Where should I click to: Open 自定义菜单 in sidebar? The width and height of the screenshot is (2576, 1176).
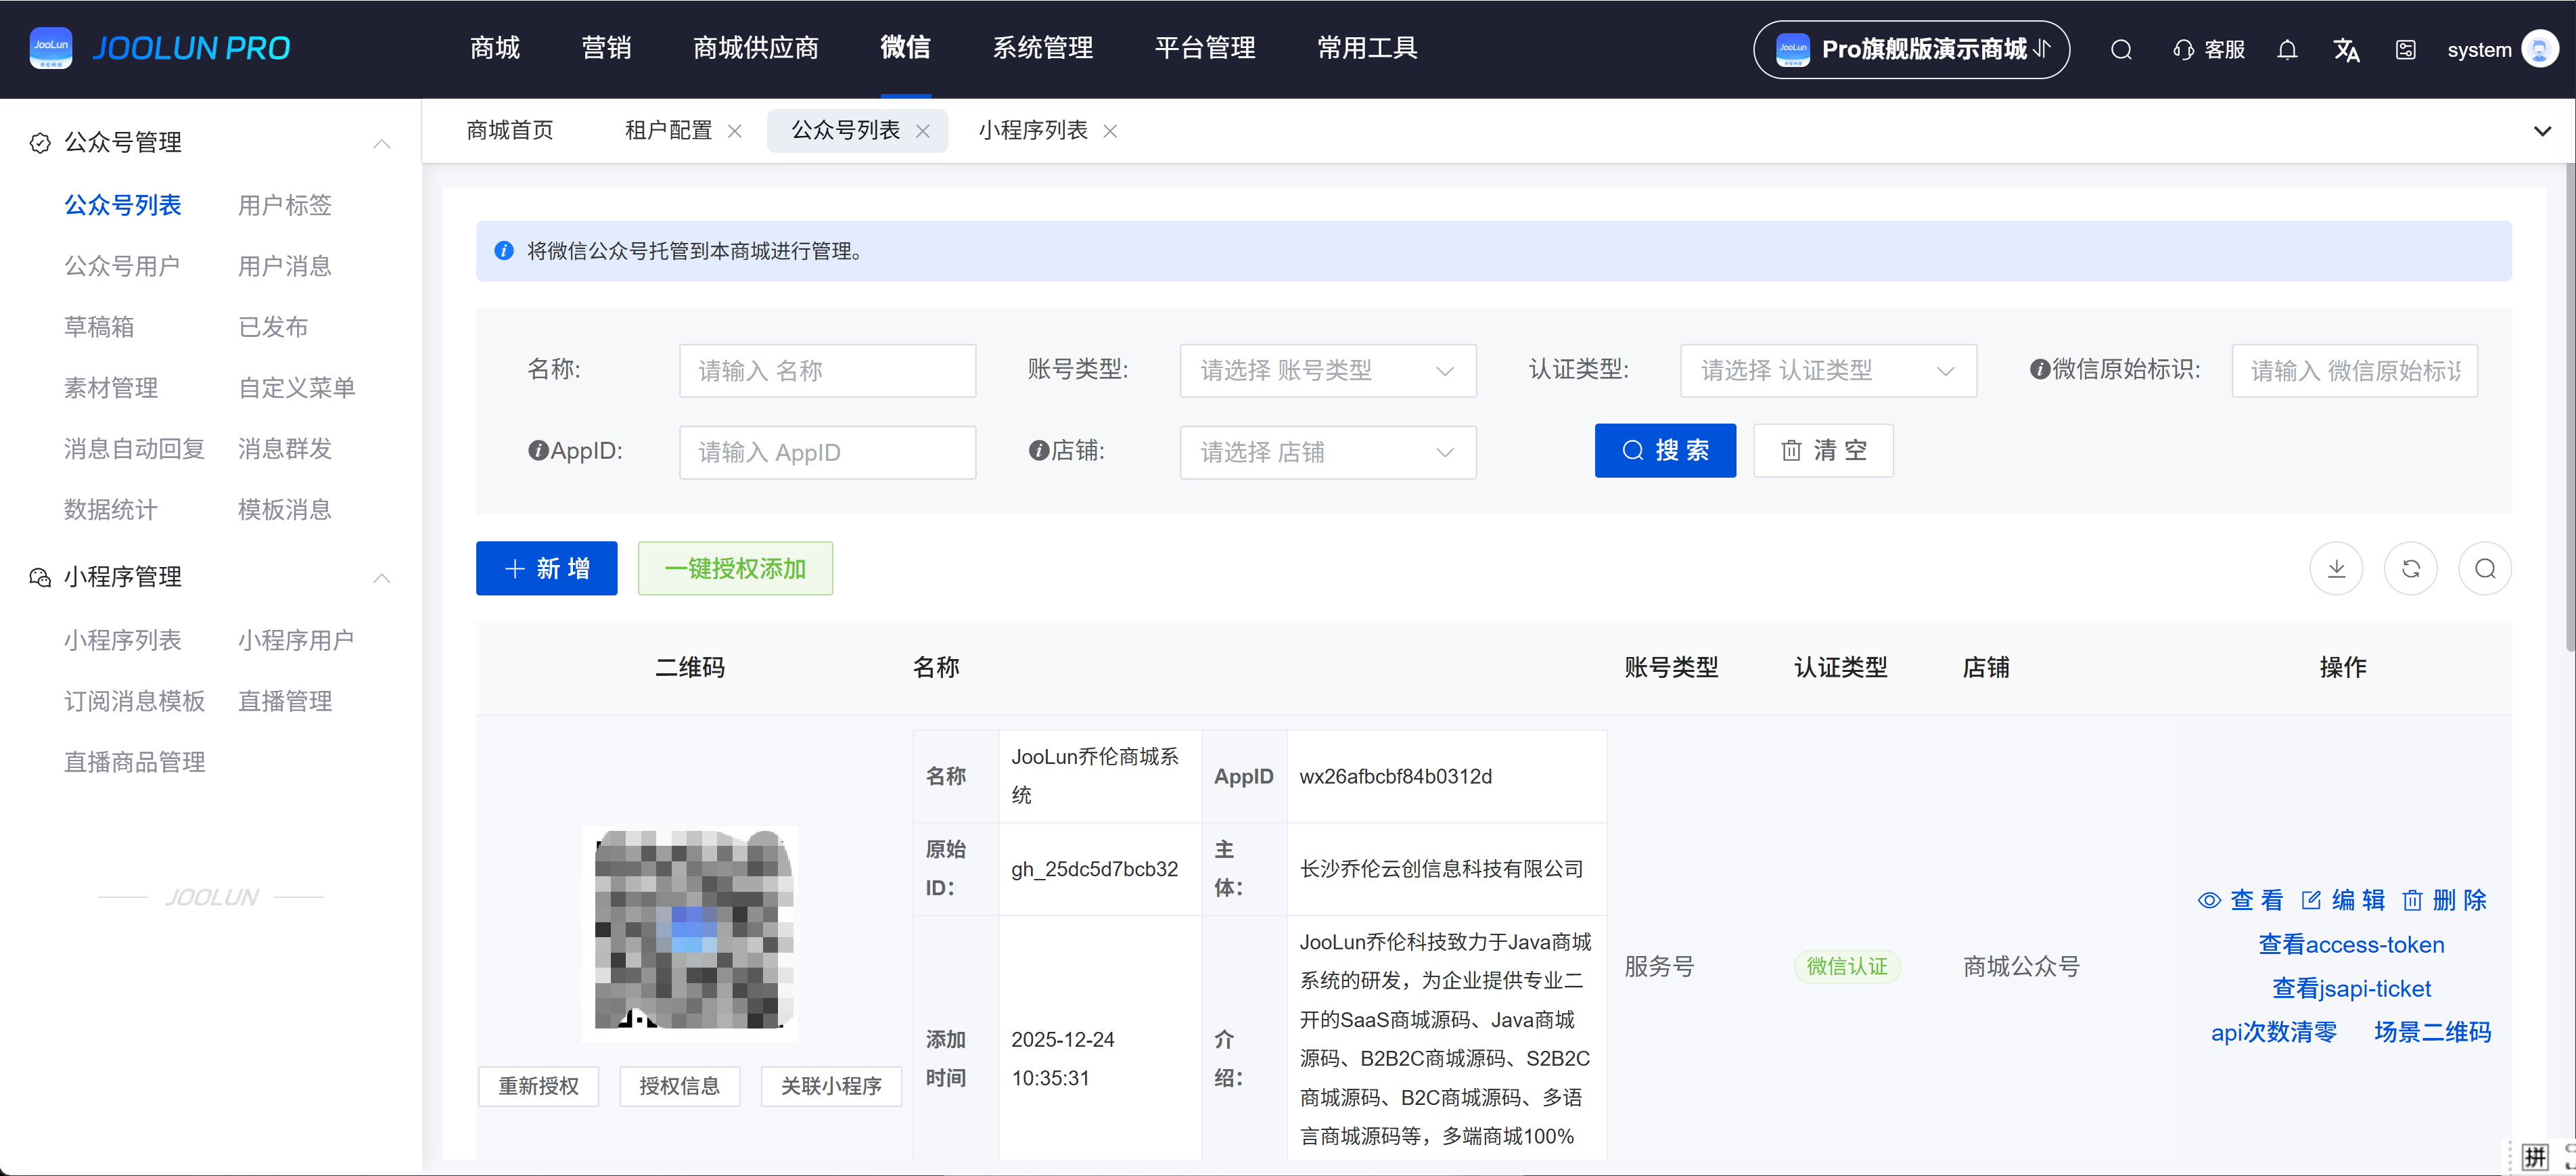point(296,388)
